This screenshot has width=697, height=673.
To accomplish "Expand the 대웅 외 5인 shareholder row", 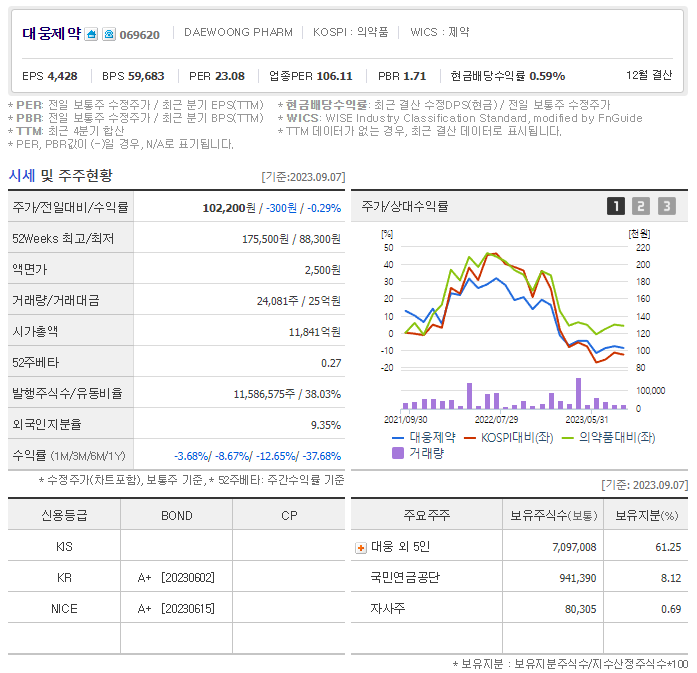I will click(x=361, y=548).
